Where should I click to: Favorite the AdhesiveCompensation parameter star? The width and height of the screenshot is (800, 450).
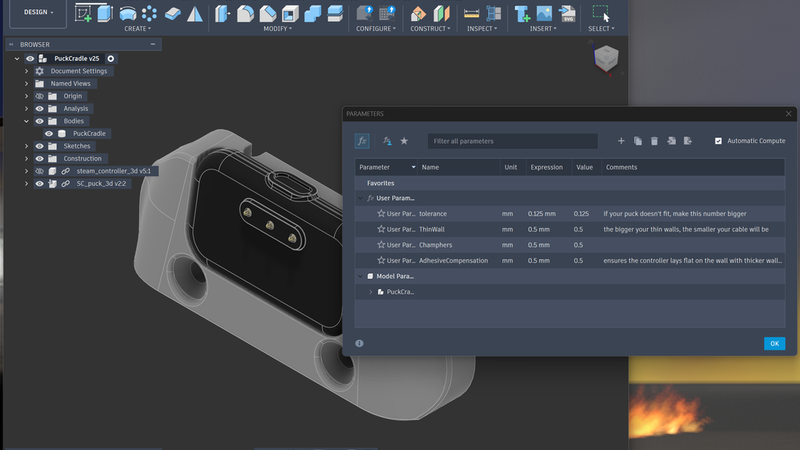point(381,260)
